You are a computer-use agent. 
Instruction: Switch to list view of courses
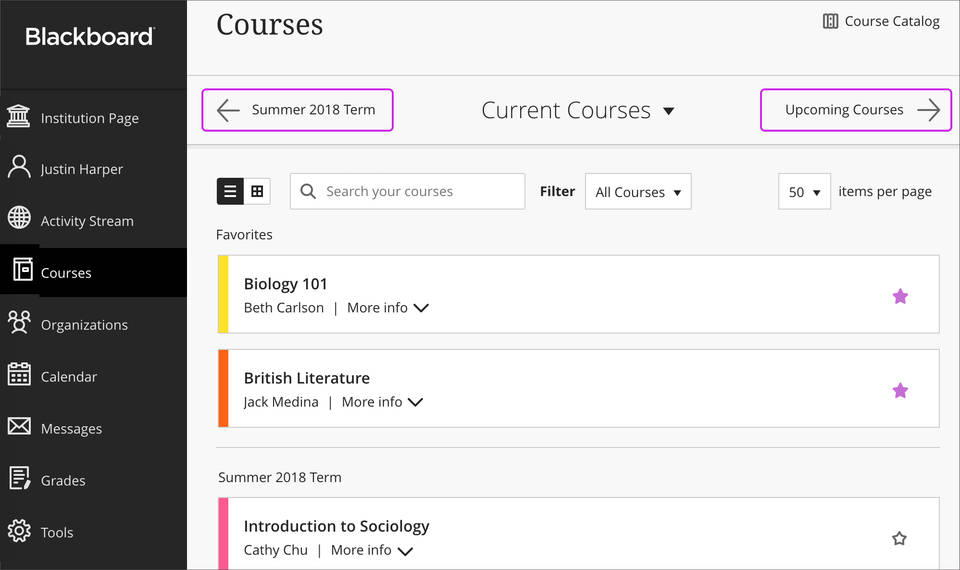point(230,191)
